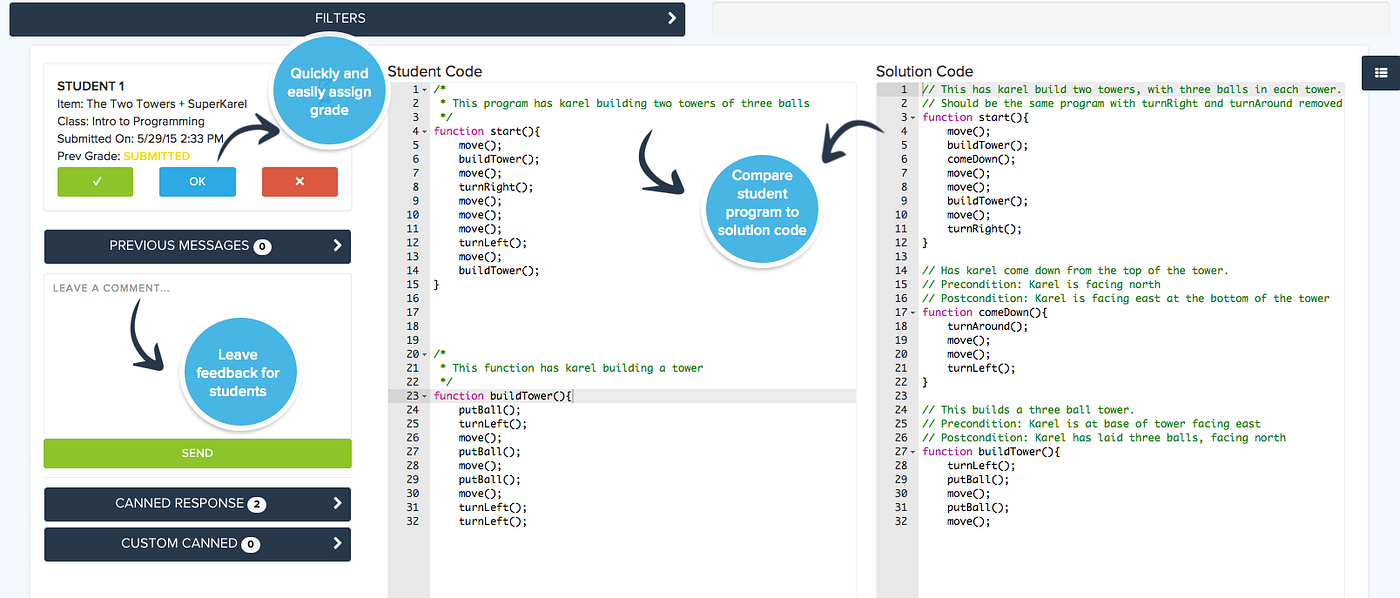Reject submission with the X option
The height and width of the screenshot is (598, 1400).
(299, 182)
